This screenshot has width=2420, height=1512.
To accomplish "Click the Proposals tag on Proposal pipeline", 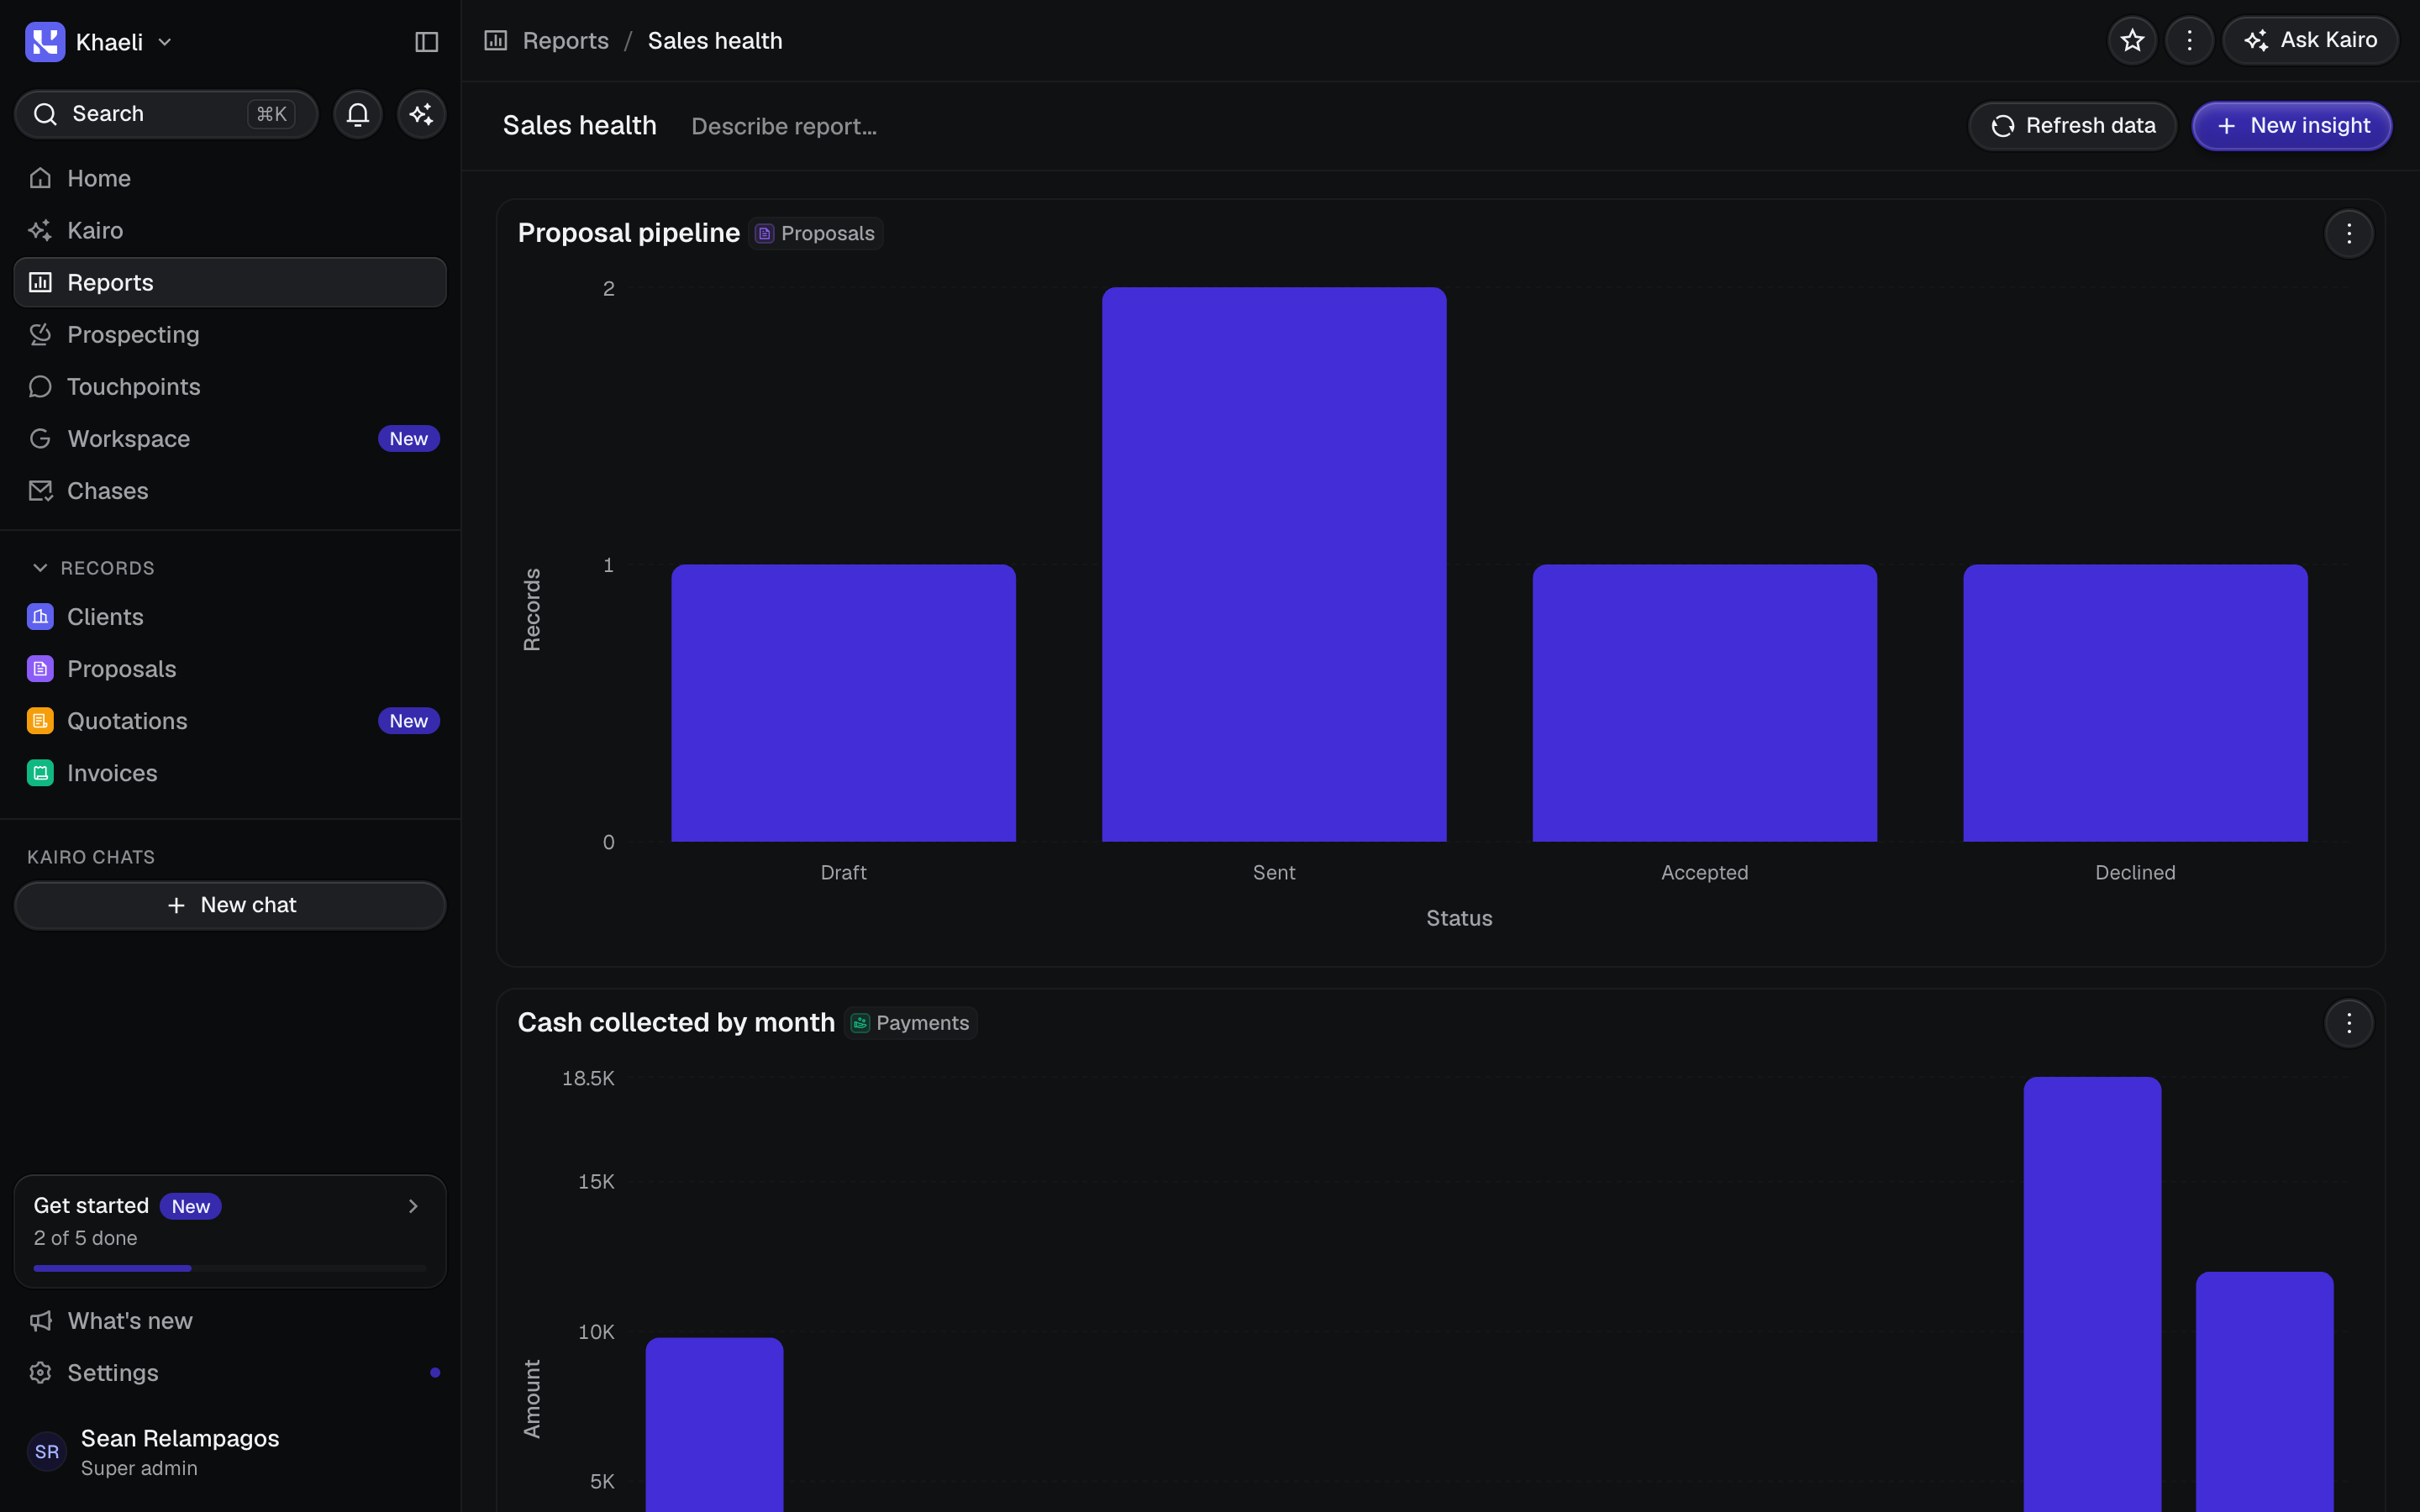I will click(816, 233).
